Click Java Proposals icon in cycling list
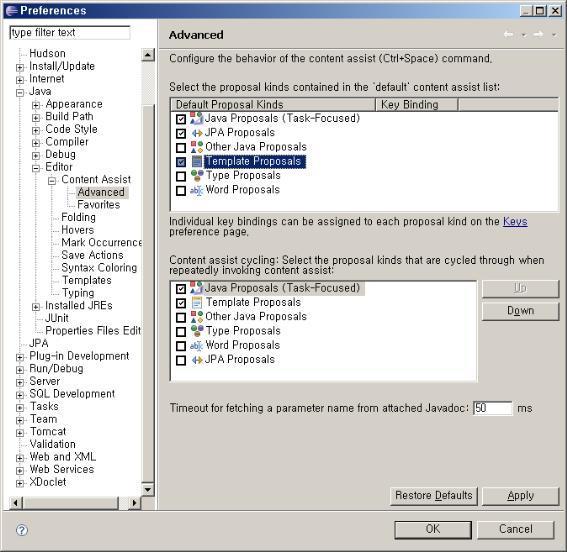Screen dimensions: 567x552 coord(196,288)
